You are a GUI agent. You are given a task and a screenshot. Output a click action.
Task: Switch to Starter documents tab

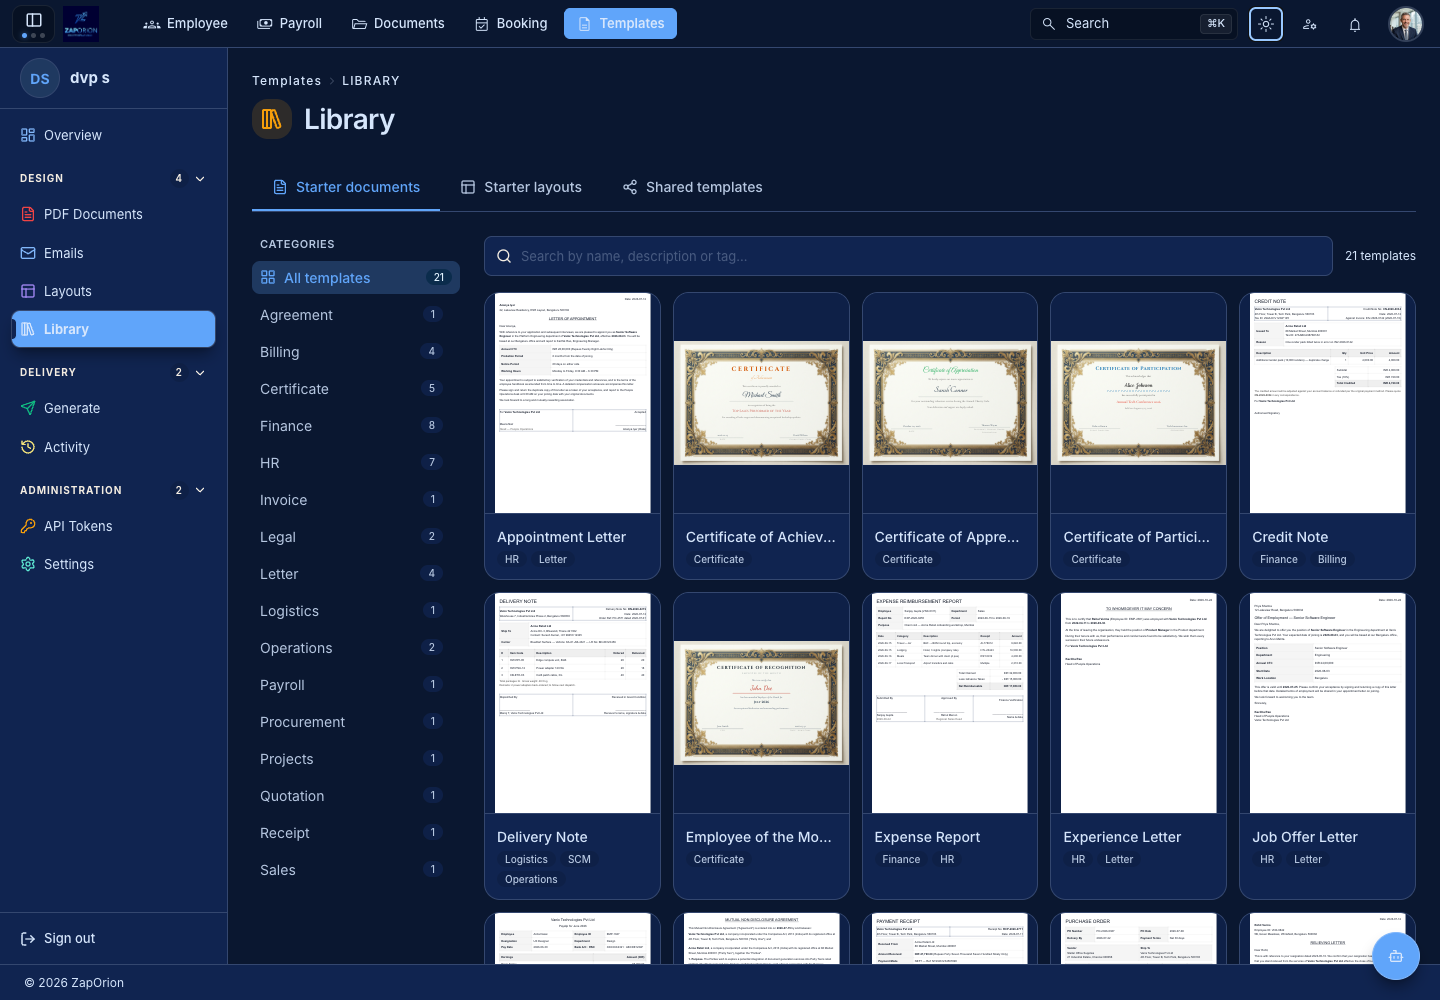tap(346, 187)
